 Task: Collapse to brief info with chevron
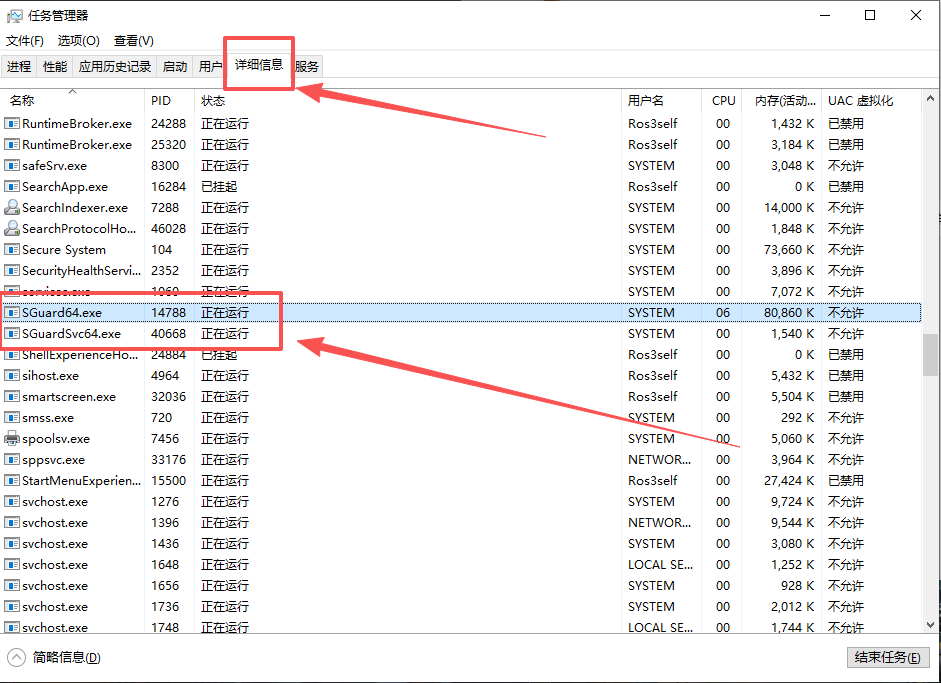17,657
